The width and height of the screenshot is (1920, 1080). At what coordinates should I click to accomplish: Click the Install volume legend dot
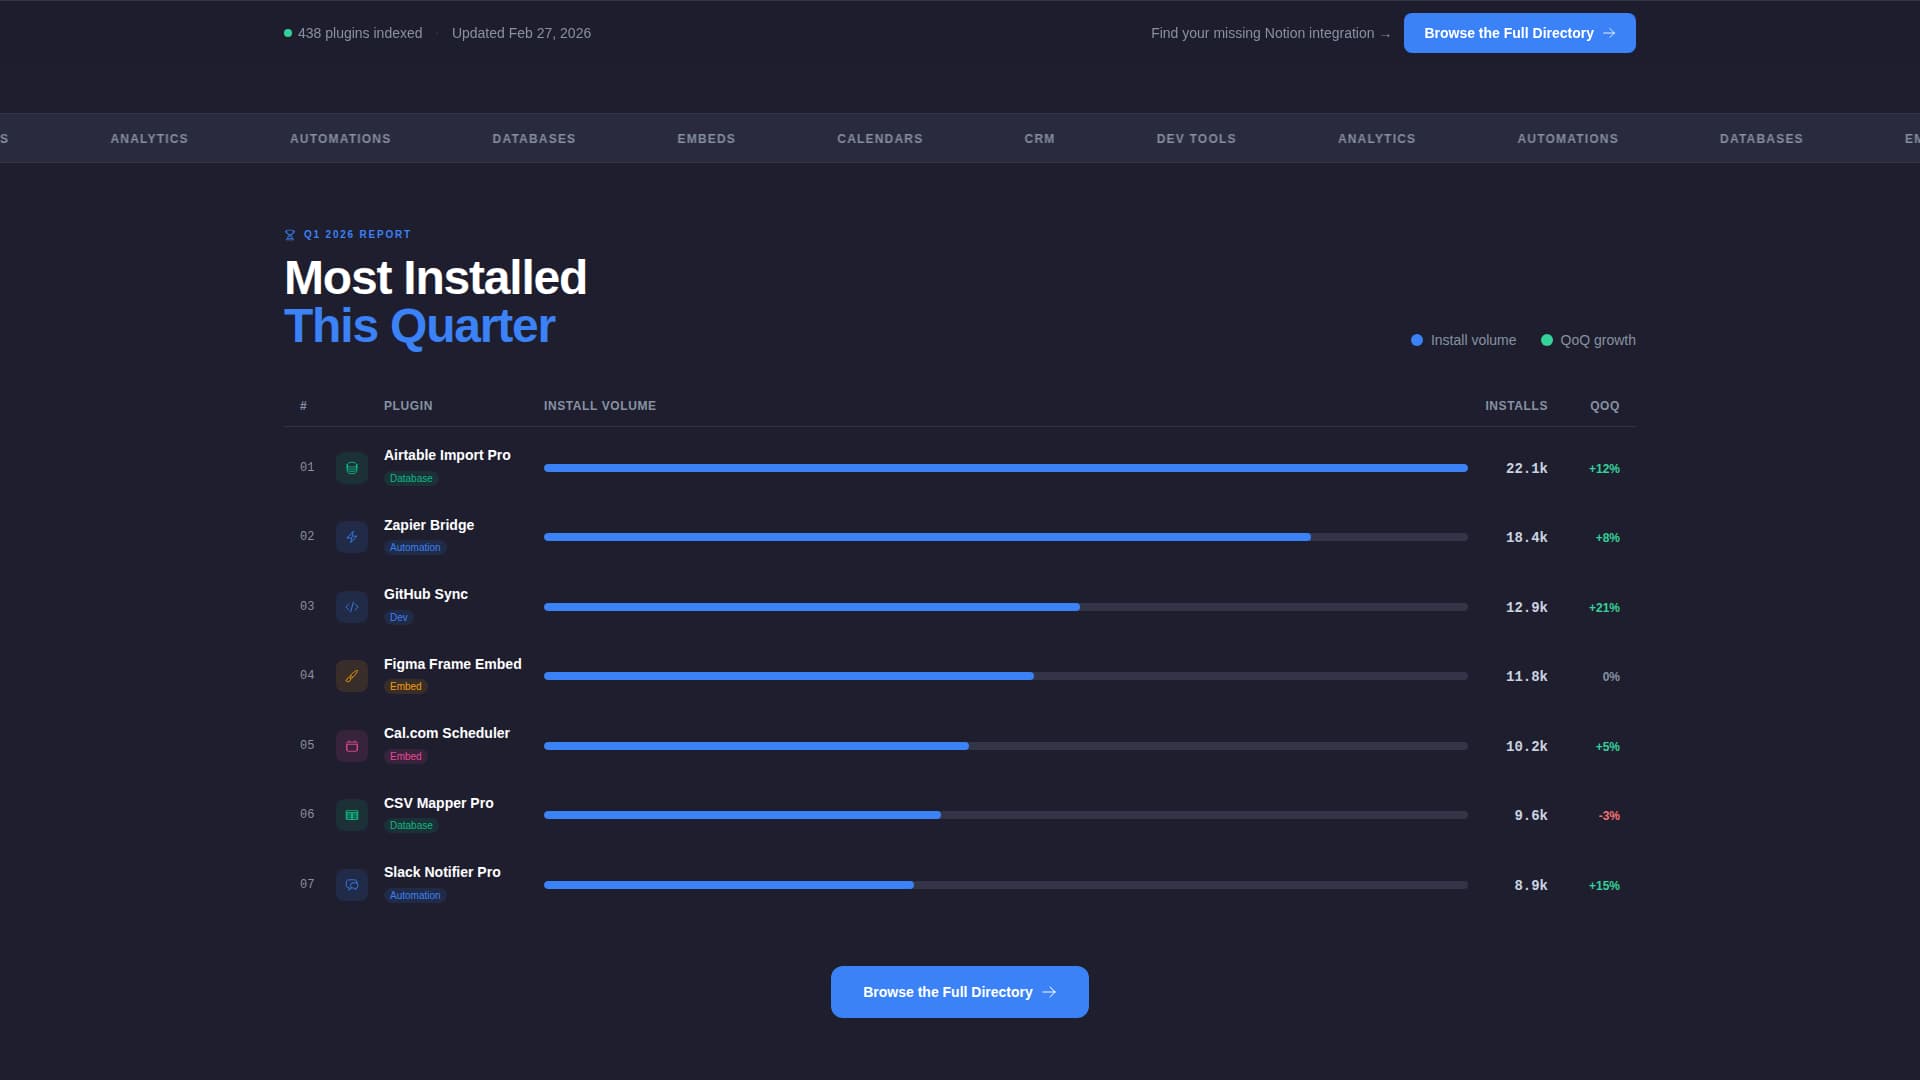pyautogui.click(x=1417, y=340)
